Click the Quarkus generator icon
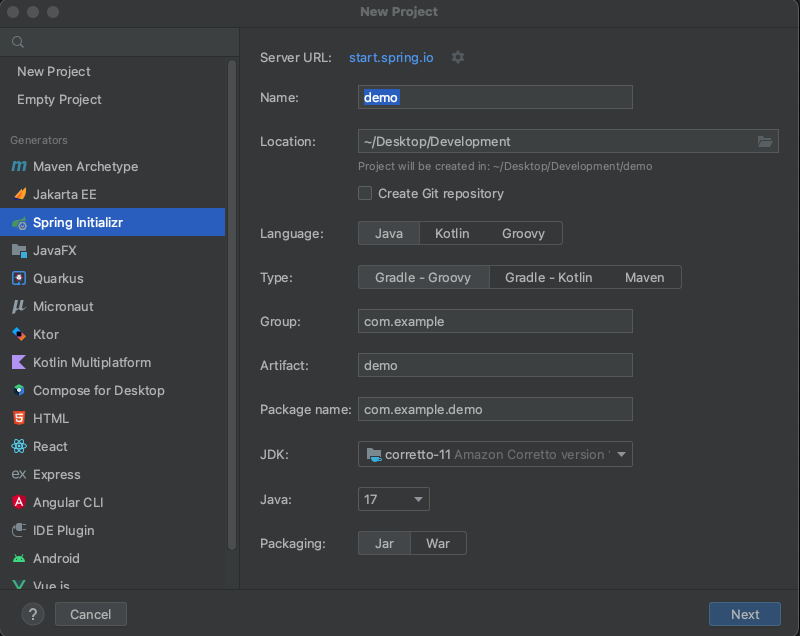Screen dimensions: 800x636 pos(19,278)
